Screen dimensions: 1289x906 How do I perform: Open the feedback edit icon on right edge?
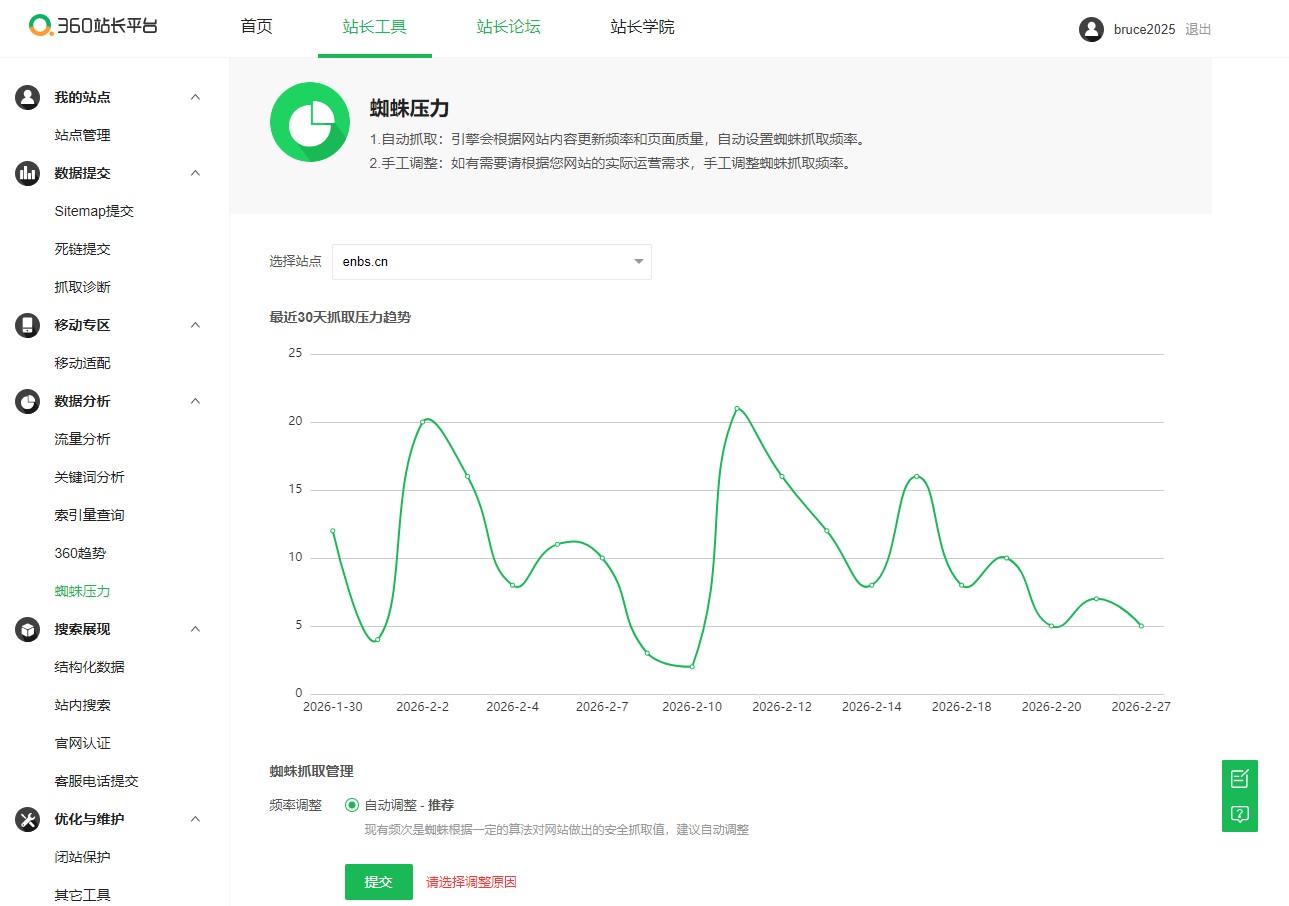(1240, 778)
